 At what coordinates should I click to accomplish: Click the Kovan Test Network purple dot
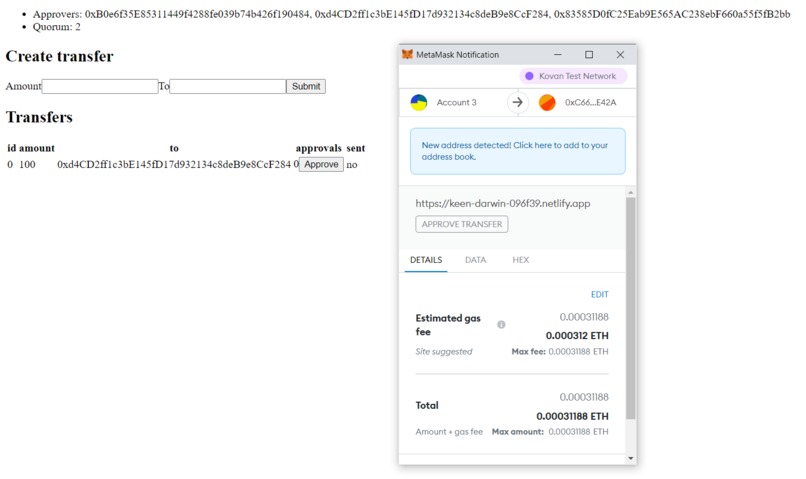[529, 76]
